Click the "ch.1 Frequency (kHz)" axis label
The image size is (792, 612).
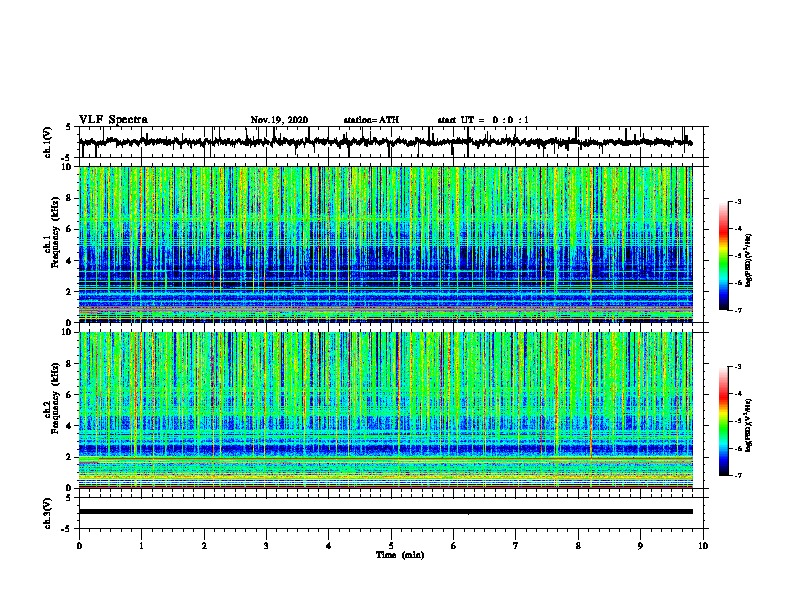(x=52, y=232)
